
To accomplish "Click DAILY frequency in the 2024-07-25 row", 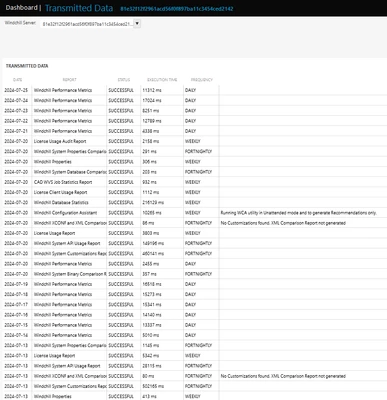I will click(190, 90).
